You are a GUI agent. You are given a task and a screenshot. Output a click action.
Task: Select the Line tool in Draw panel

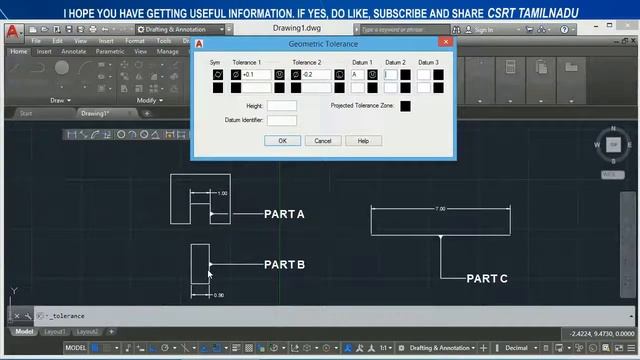tap(15, 67)
